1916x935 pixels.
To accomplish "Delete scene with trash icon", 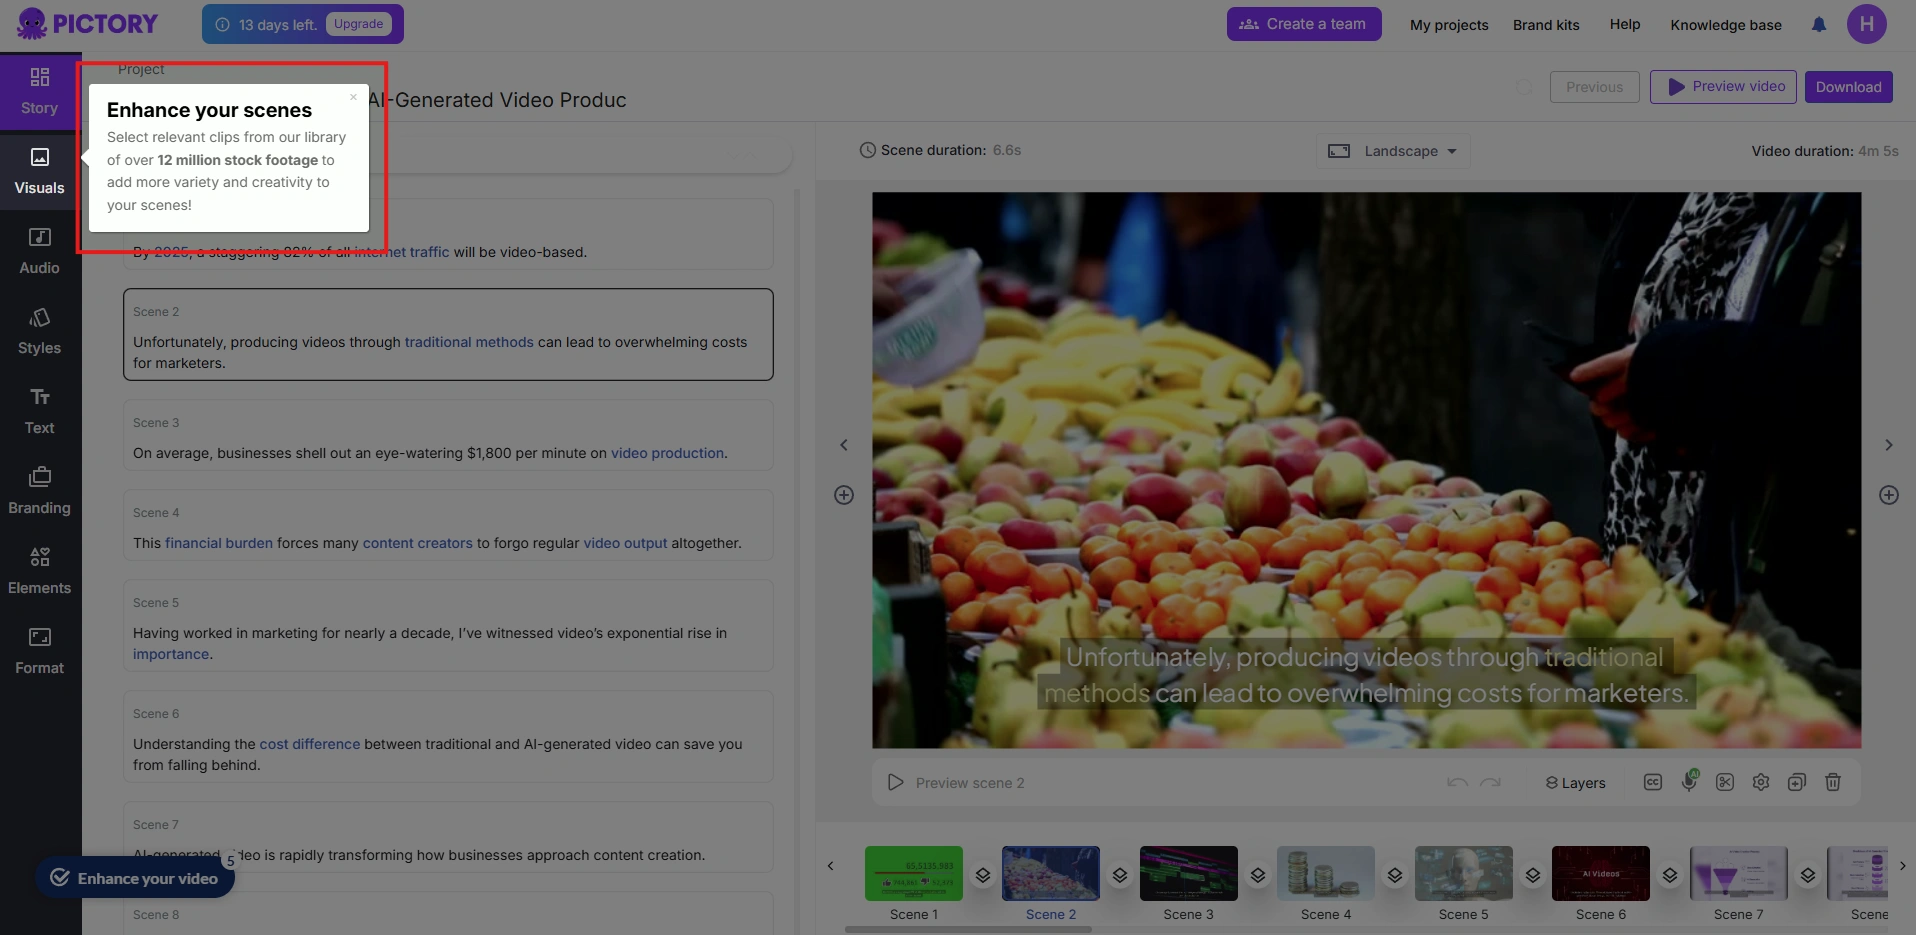I will (1833, 782).
